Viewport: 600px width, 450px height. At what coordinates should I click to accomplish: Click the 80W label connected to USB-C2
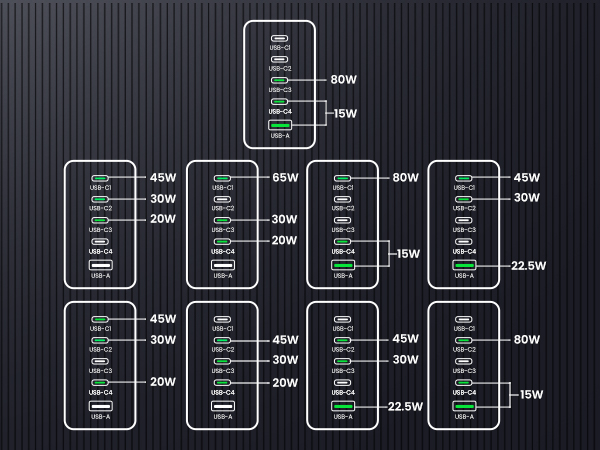527,339
